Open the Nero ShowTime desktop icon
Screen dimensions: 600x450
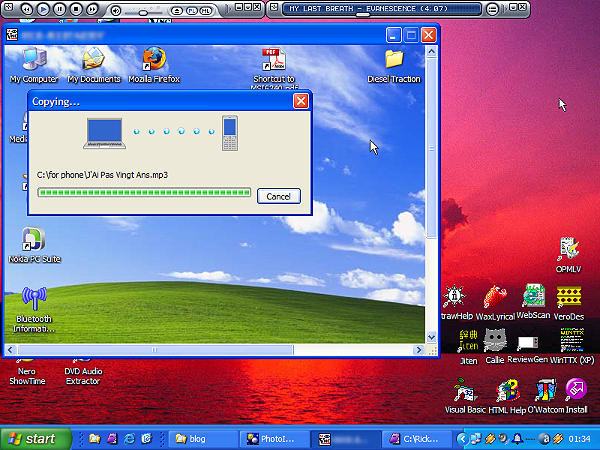pos(27,371)
